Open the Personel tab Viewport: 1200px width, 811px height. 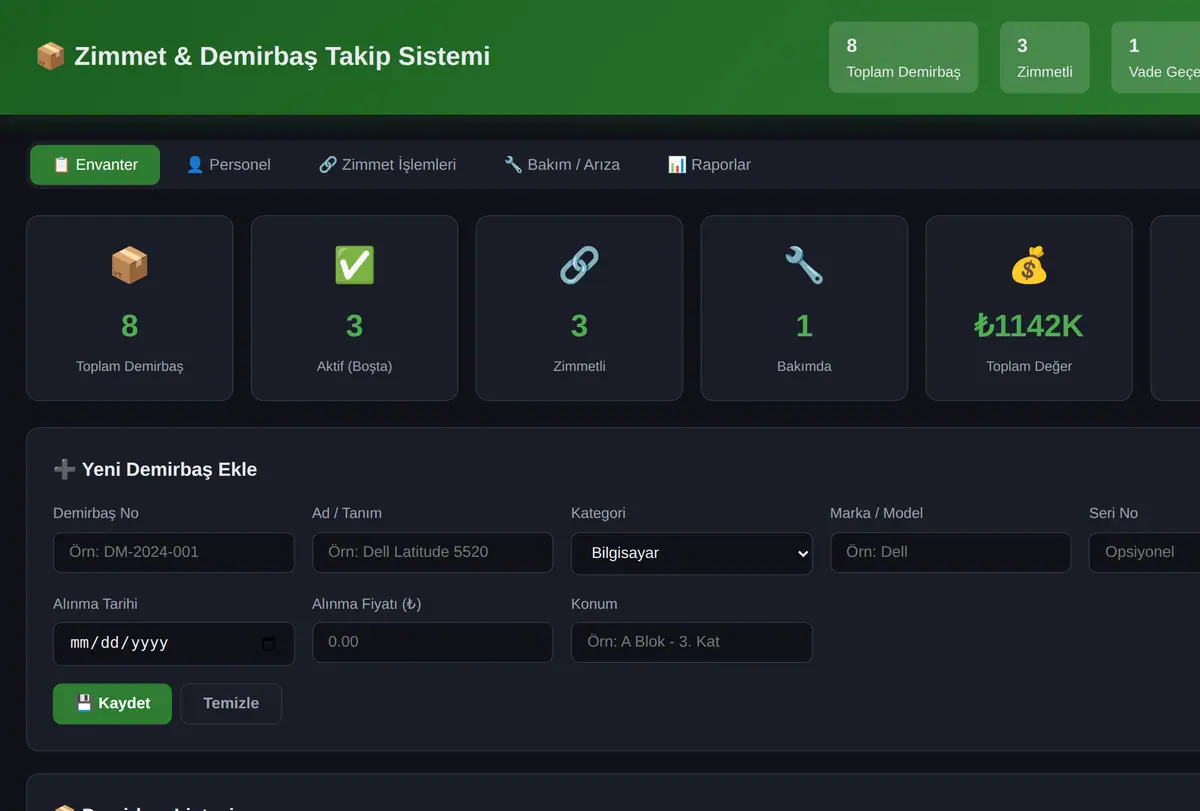click(x=228, y=165)
